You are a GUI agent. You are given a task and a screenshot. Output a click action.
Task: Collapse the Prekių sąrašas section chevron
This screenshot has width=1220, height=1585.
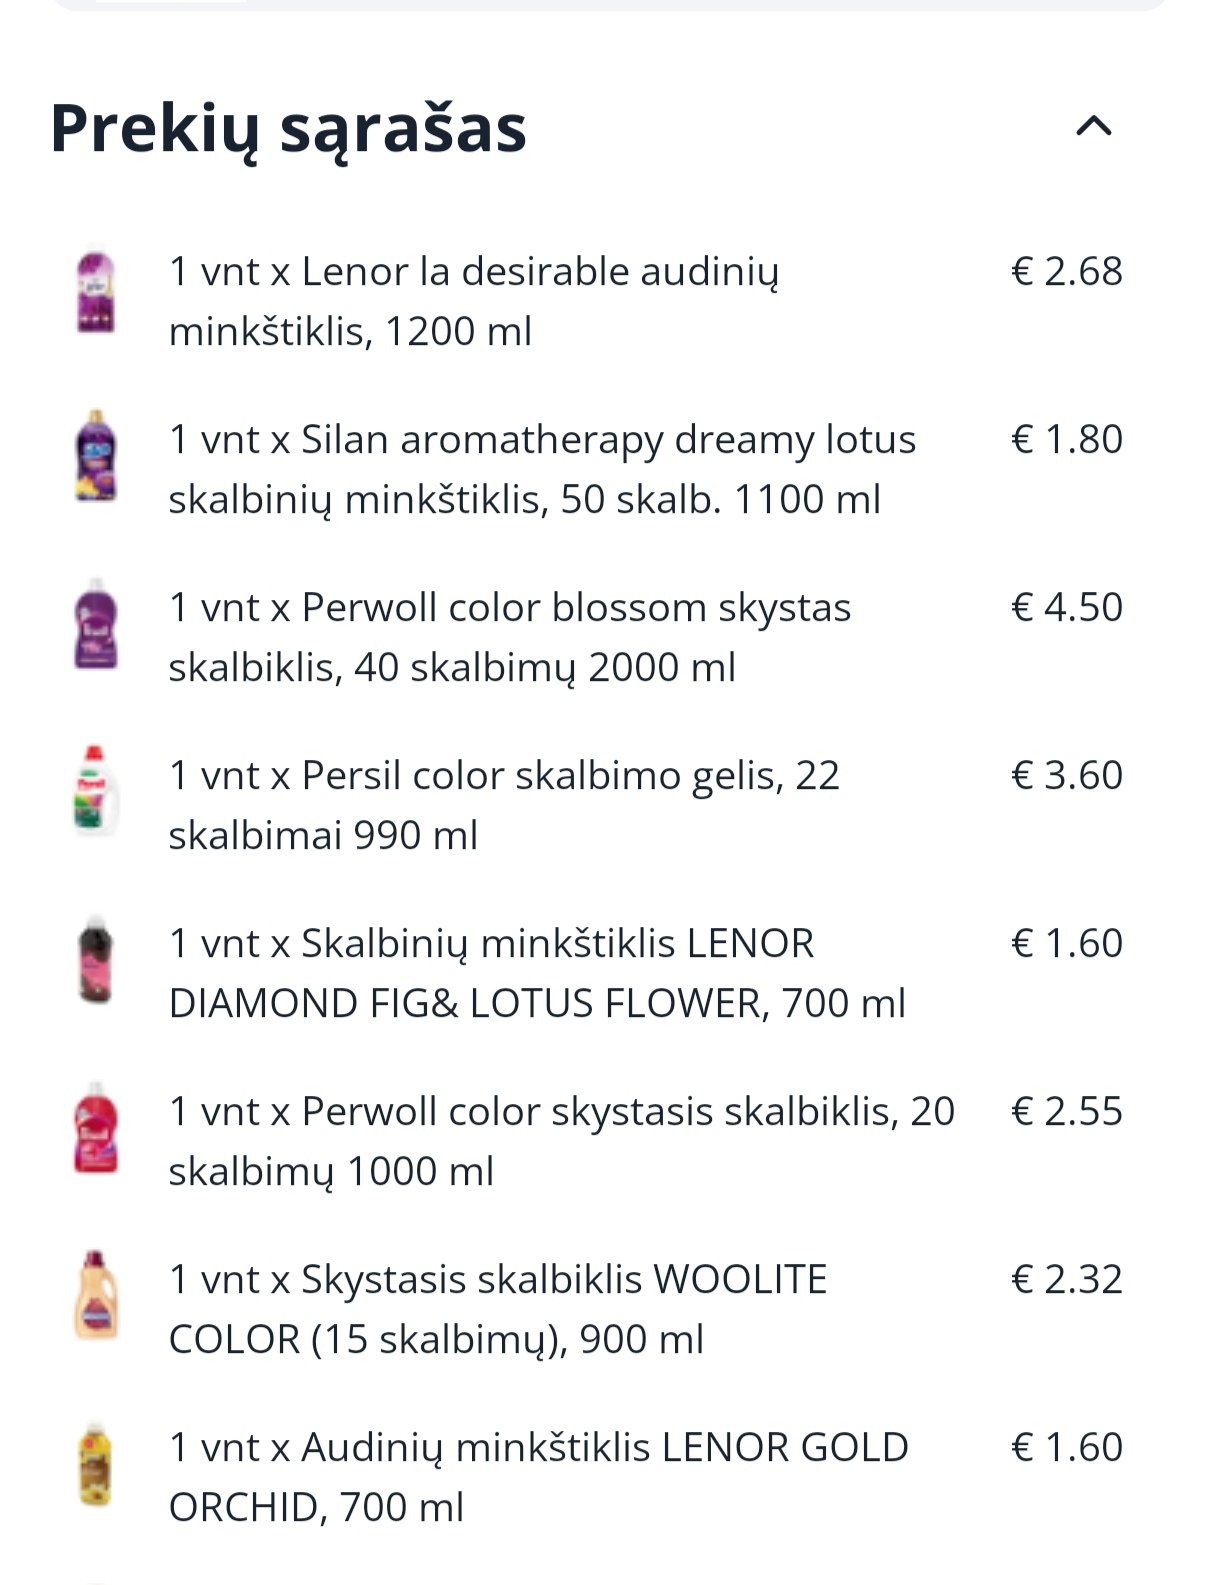1094,126
